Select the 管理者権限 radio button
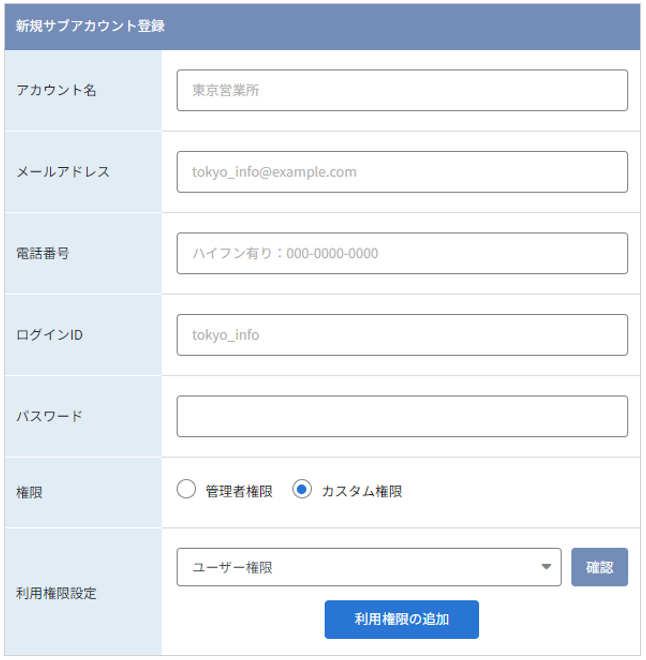This screenshot has width=646, height=660. [x=186, y=489]
